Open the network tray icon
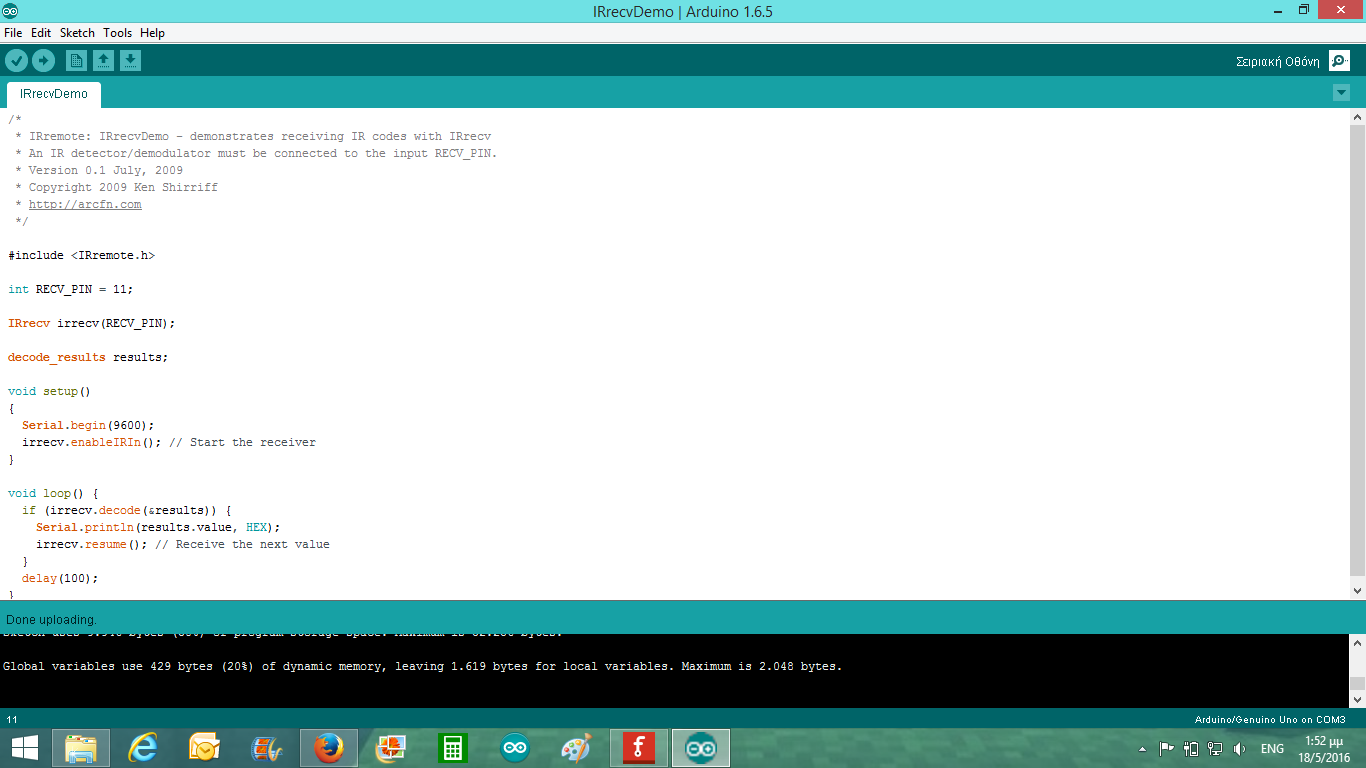The height and width of the screenshot is (768, 1366). click(1215, 748)
